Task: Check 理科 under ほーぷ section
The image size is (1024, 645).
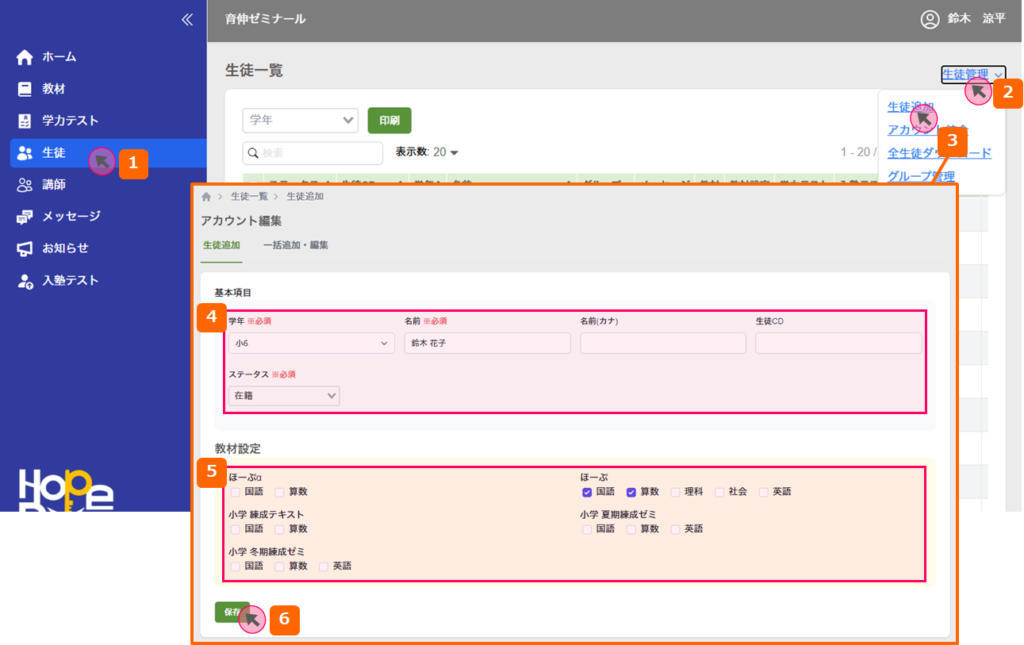Action: click(x=676, y=492)
